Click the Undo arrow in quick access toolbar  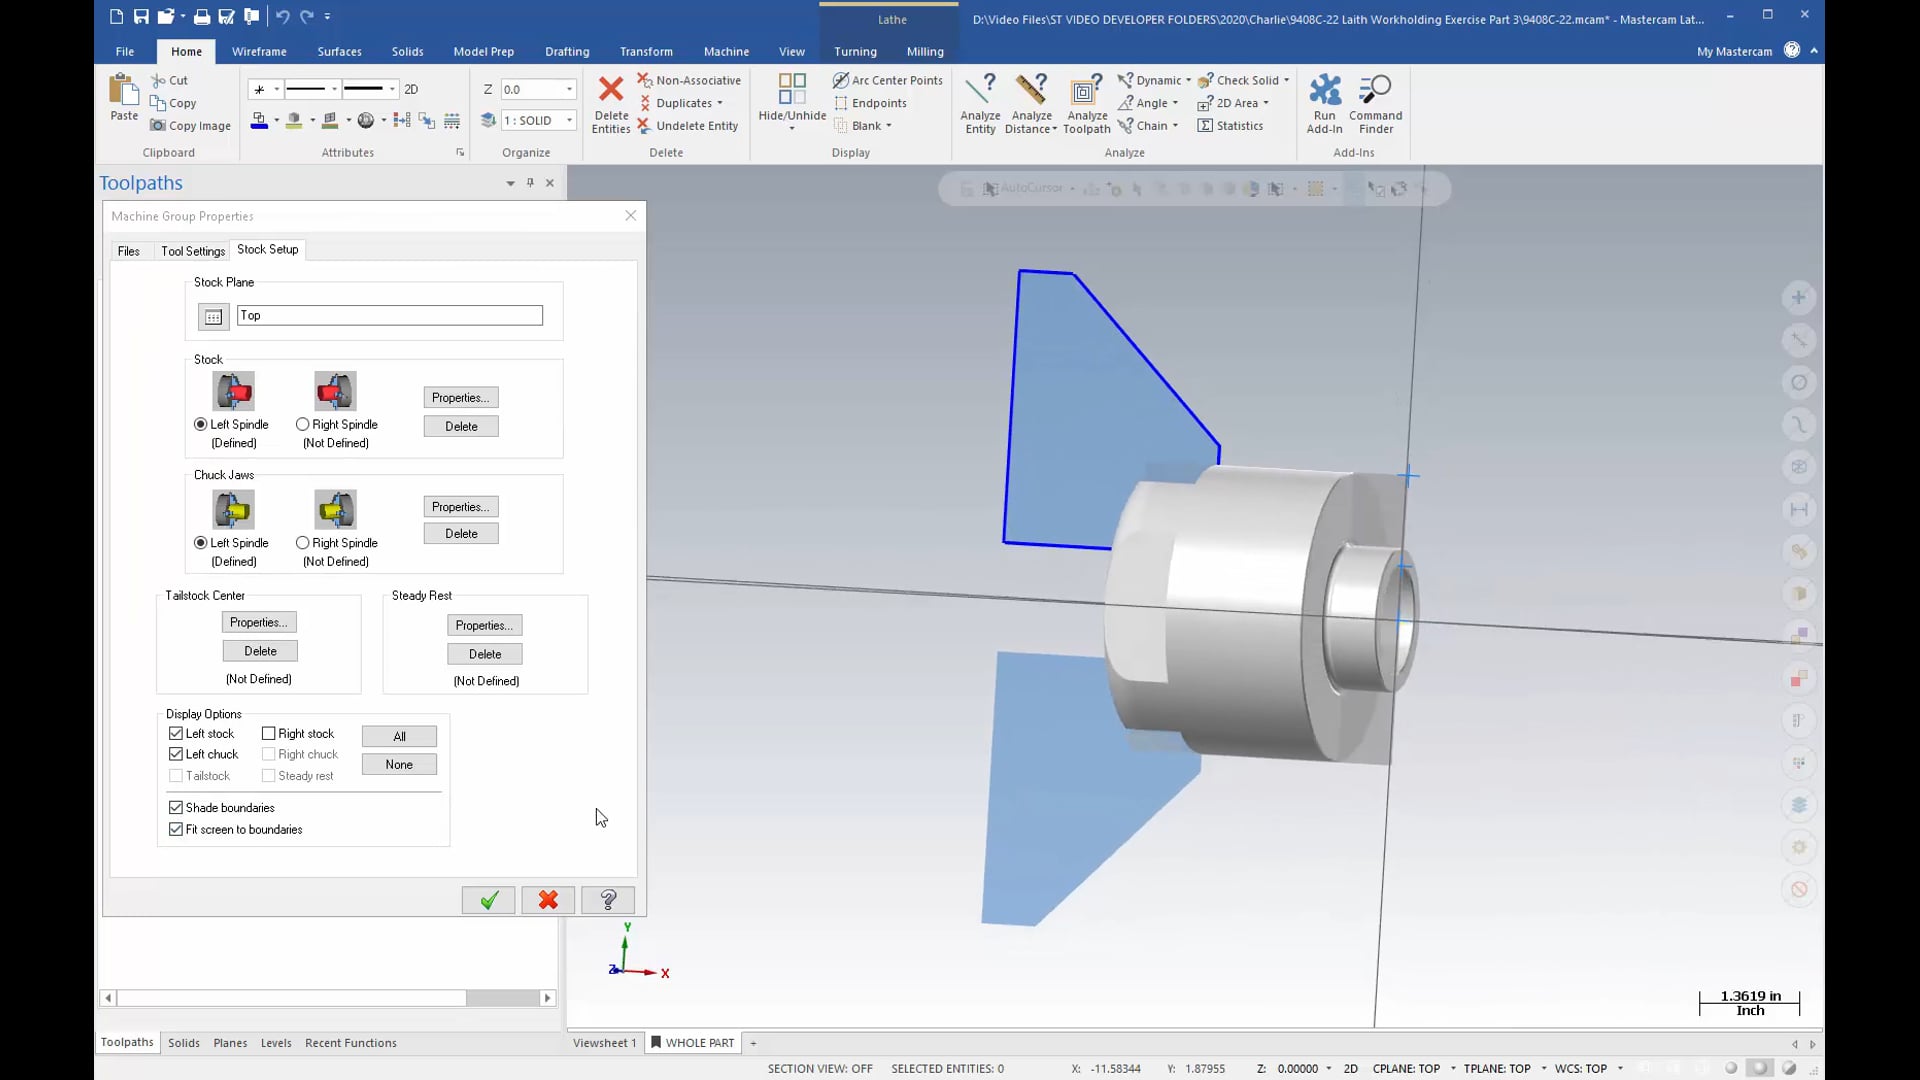tap(282, 16)
